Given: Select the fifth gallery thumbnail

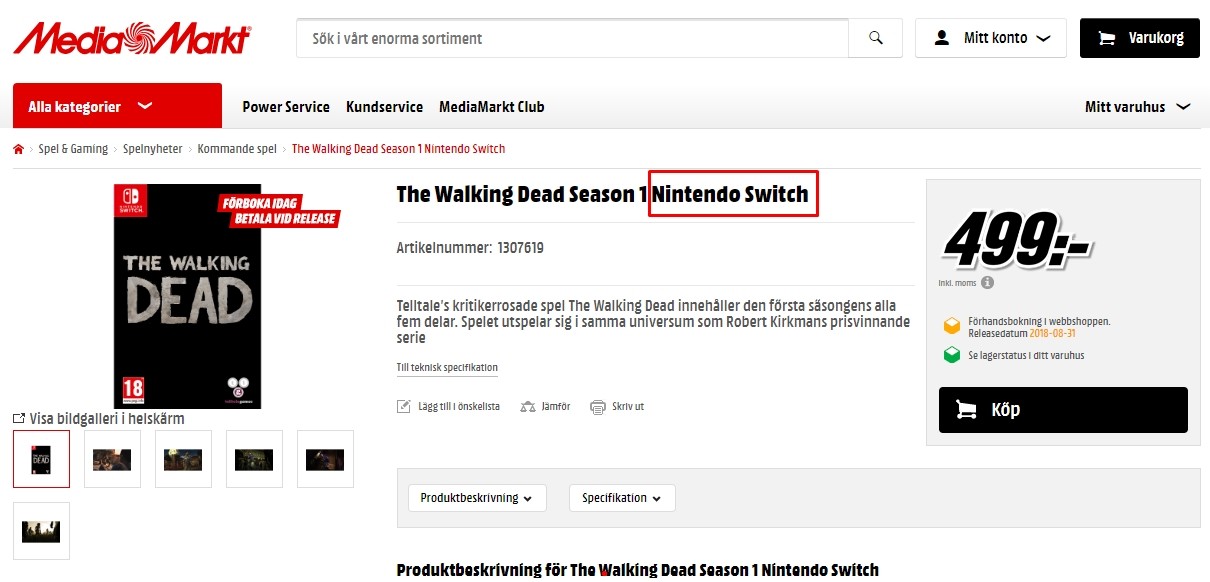Looking at the screenshot, I should click(x=325, y=459).
